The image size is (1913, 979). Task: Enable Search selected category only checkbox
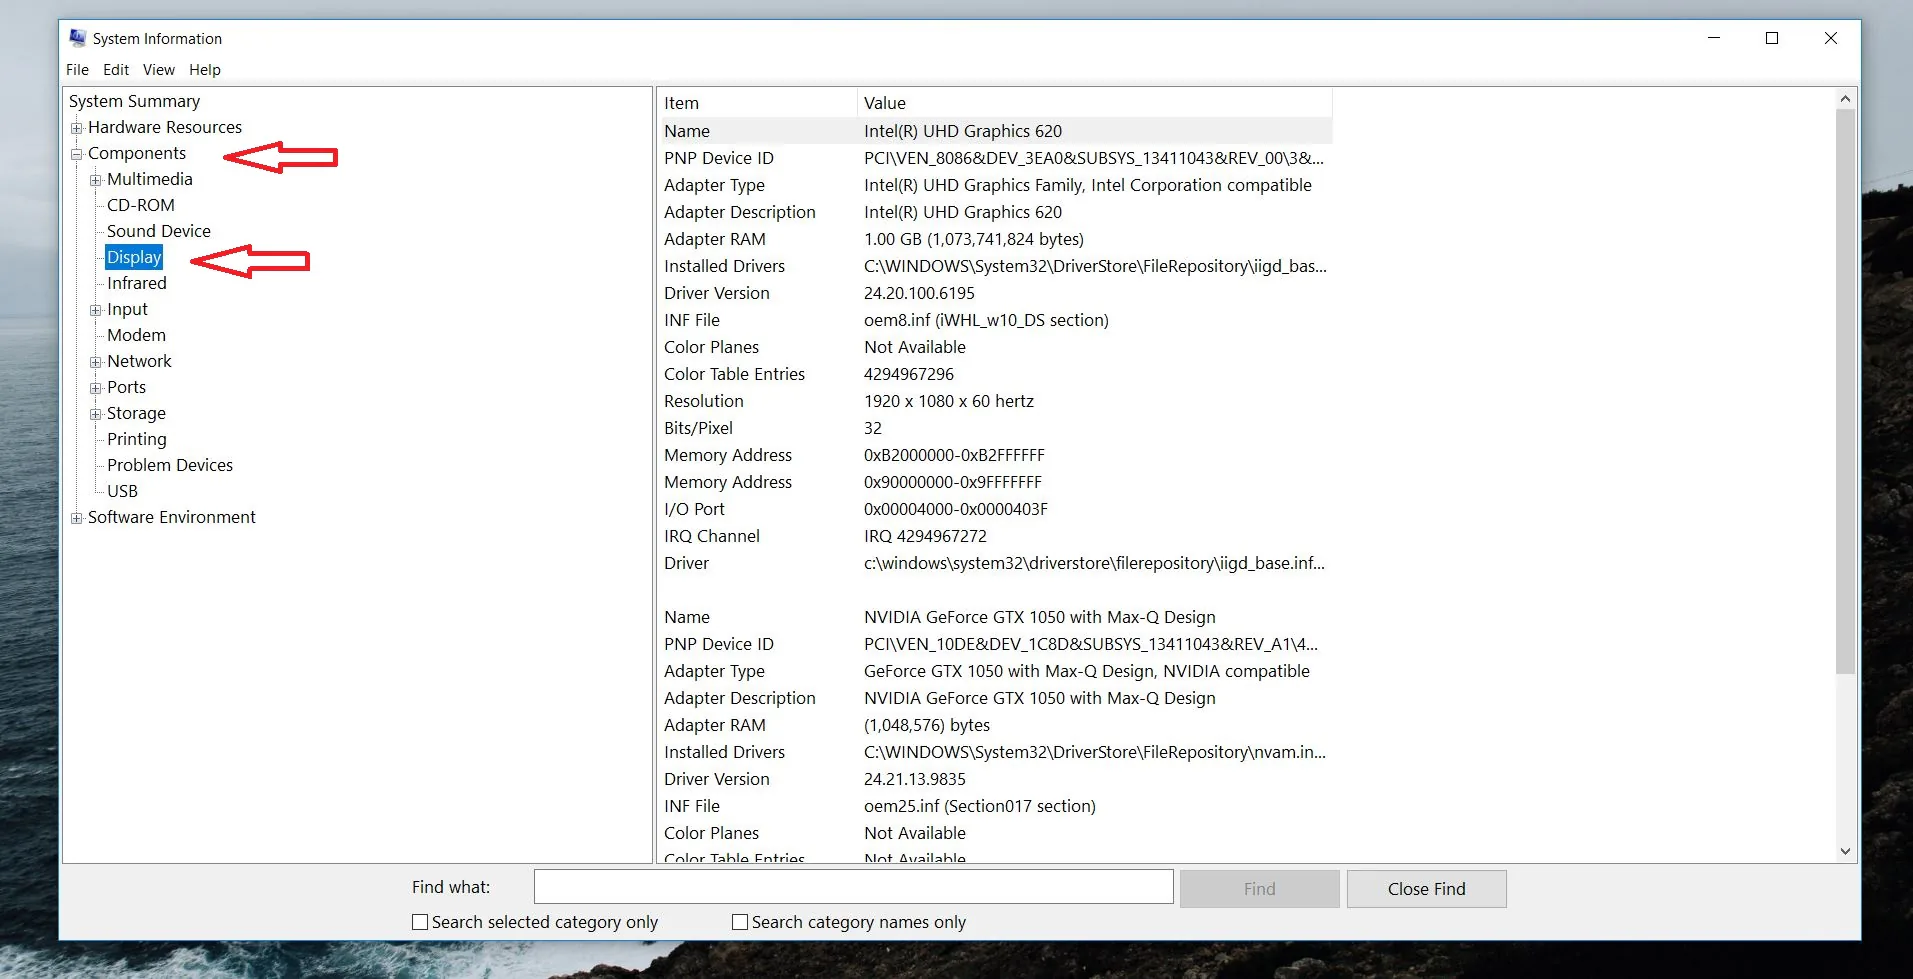pyautogui.click(x=420, y=922)
